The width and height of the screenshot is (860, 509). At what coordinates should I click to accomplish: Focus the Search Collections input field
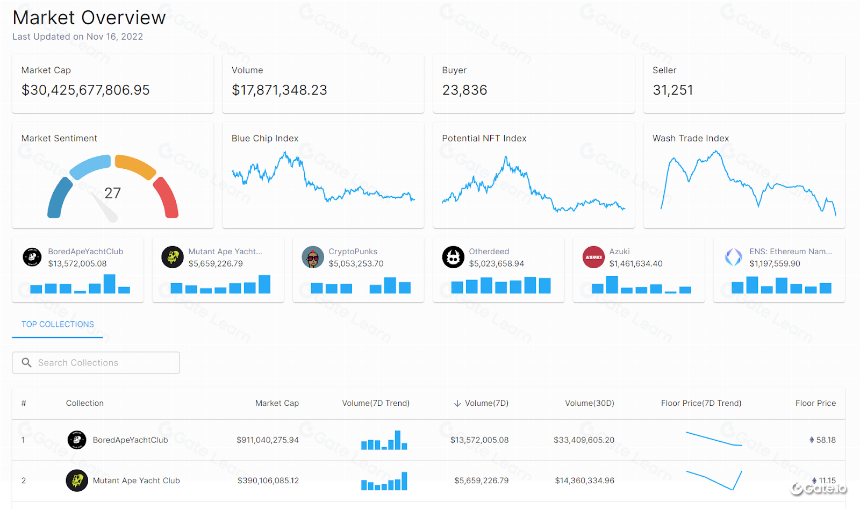(96, 363)
